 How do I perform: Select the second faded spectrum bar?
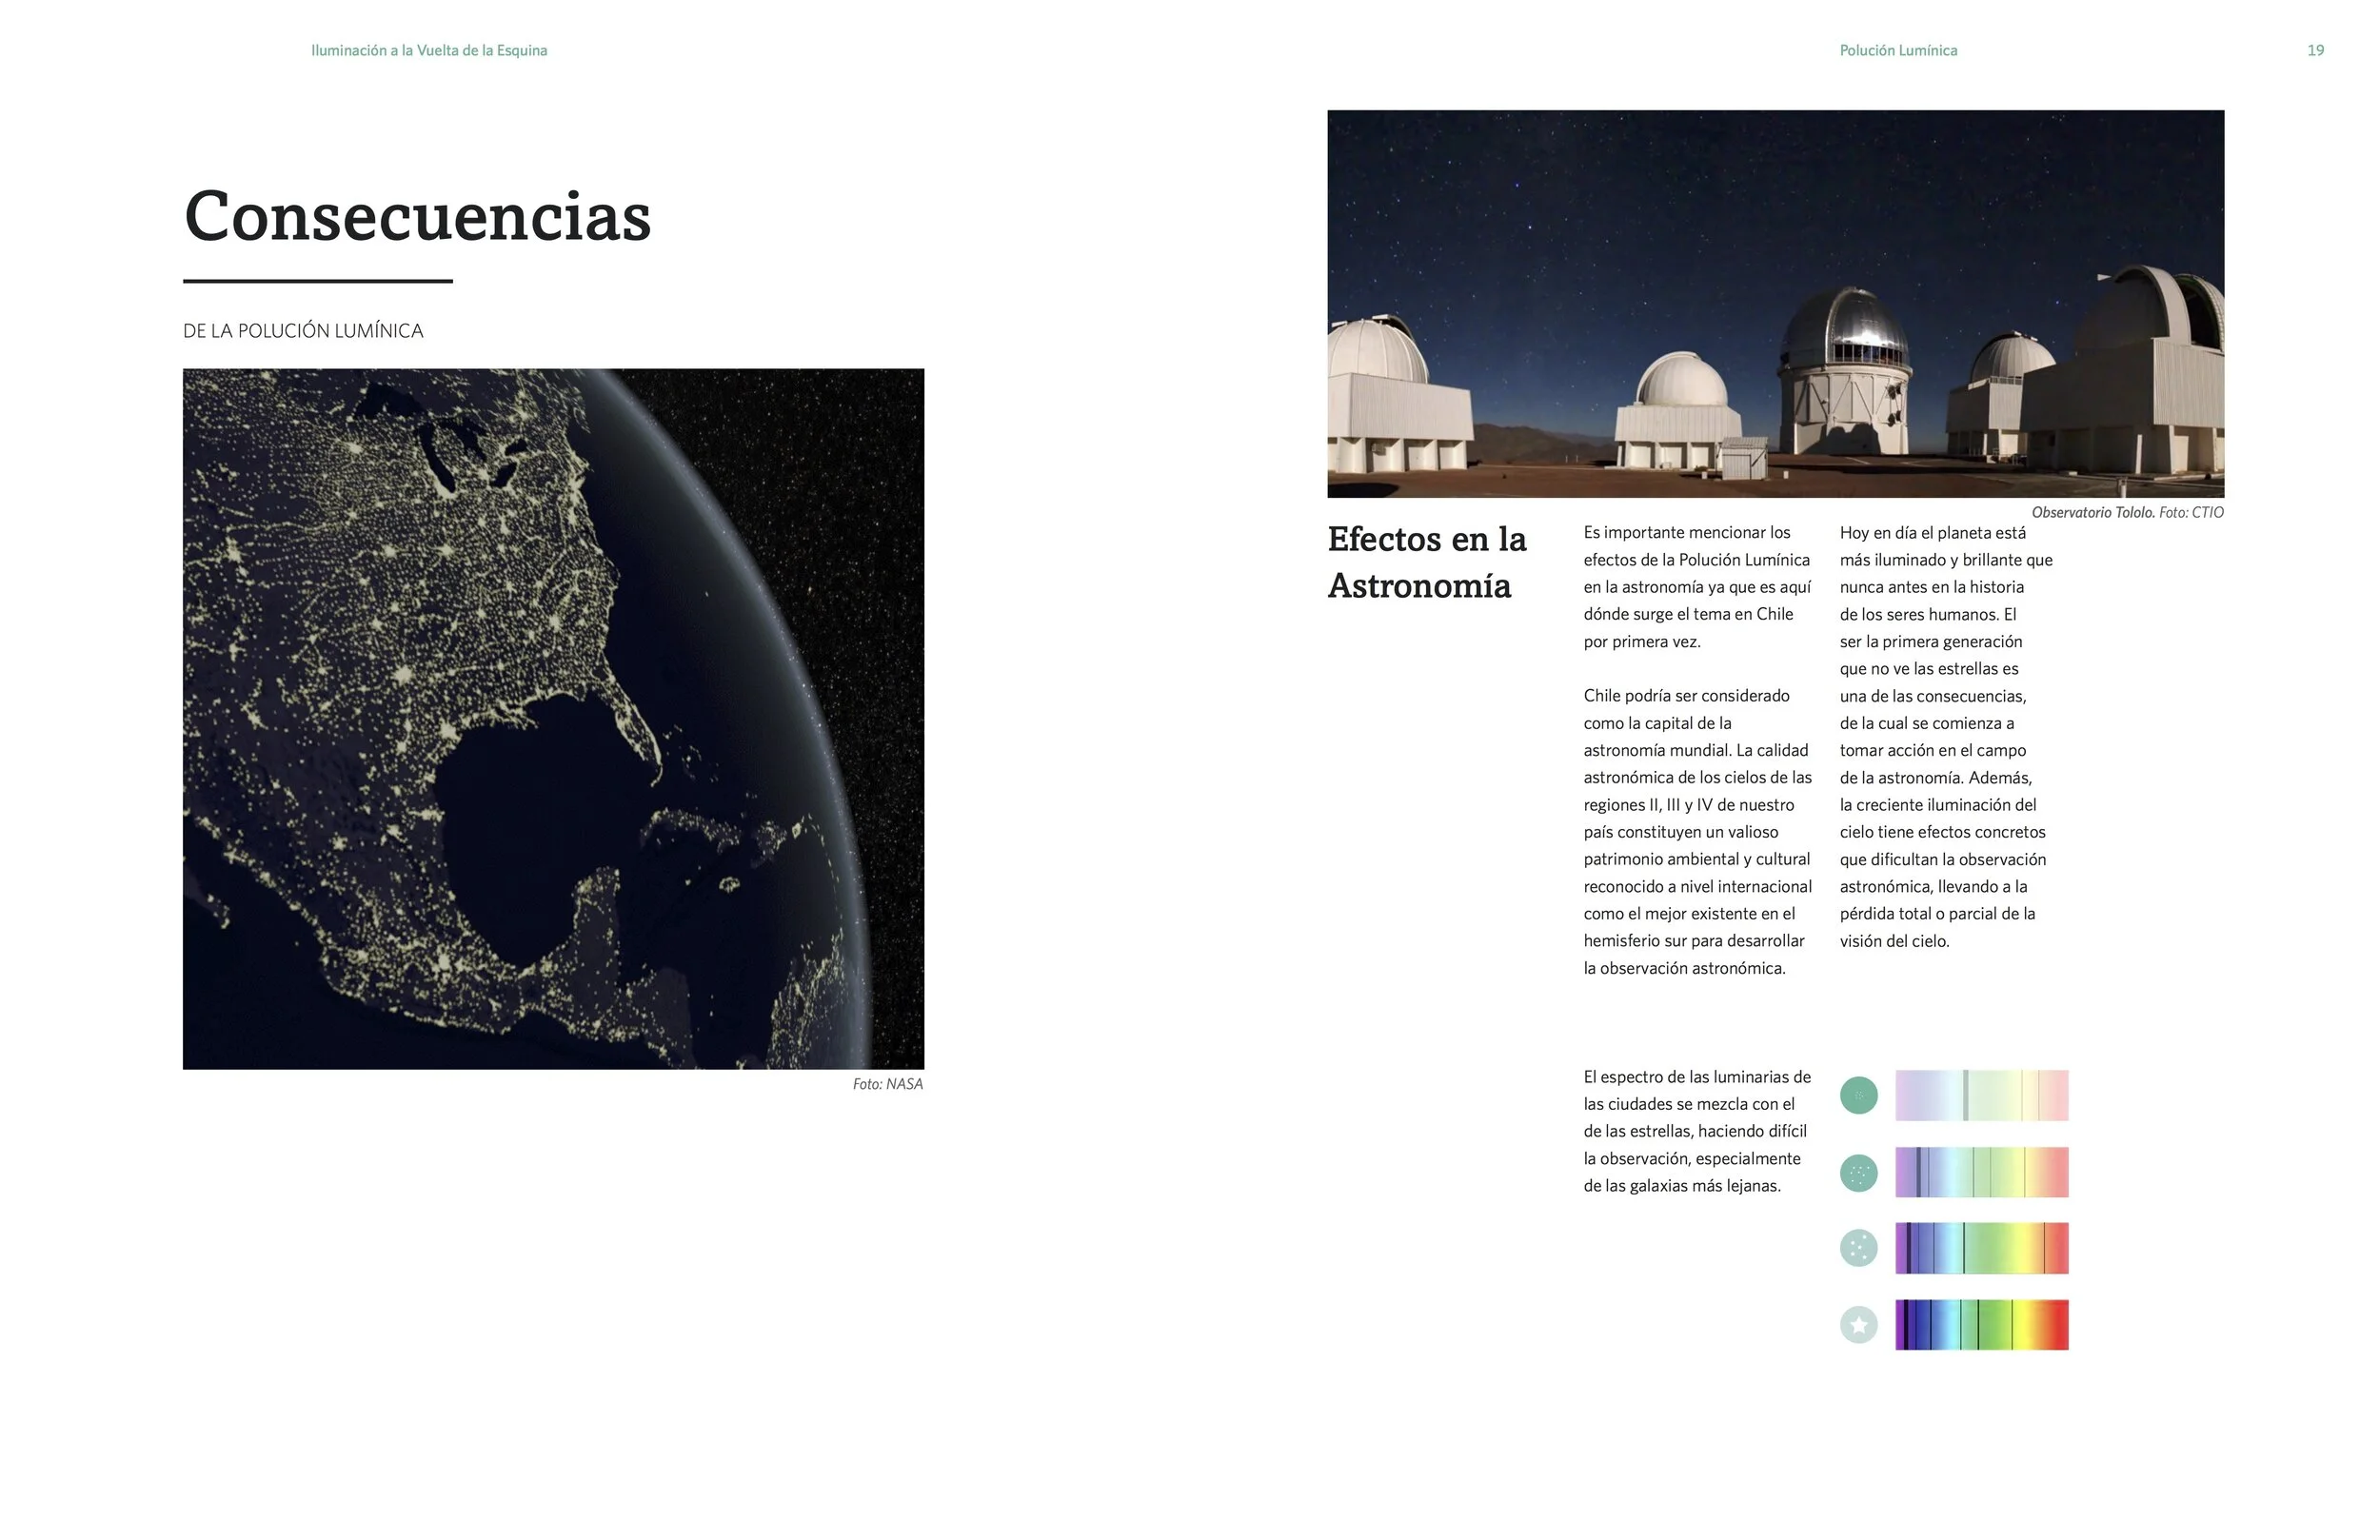(x=1982, y=1172)
